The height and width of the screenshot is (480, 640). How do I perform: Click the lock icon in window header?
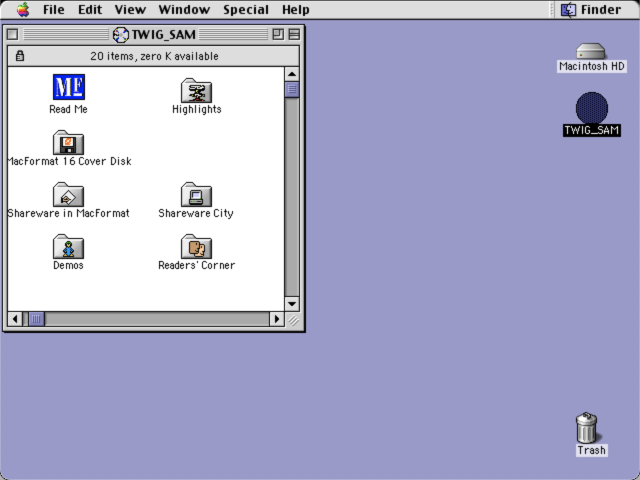pos(20,56)
